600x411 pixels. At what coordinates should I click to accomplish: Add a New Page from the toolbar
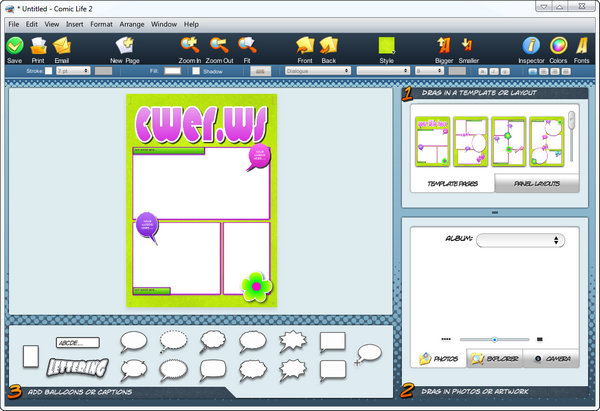point(124,45)
